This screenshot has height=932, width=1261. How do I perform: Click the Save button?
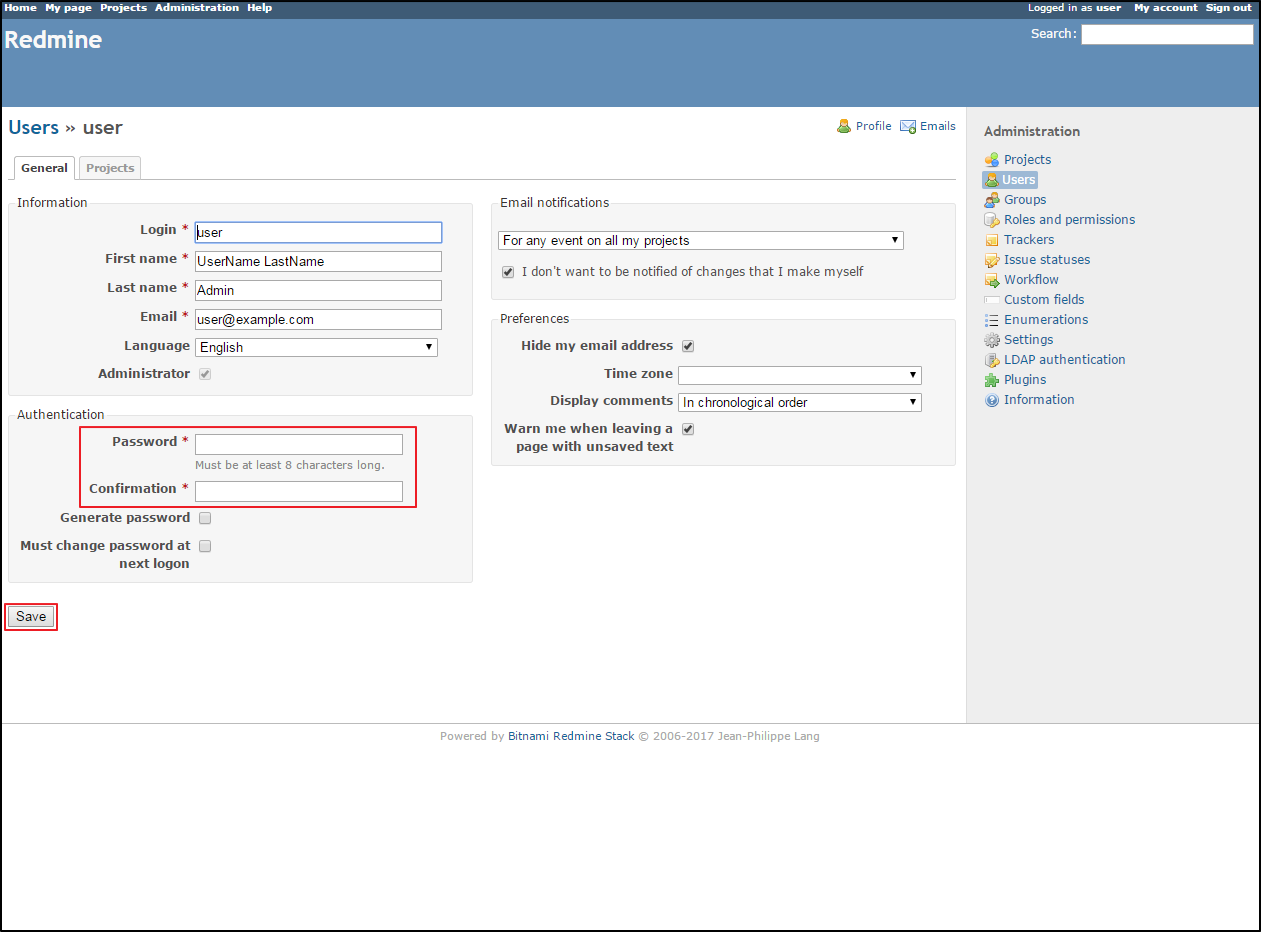point(31,617)
